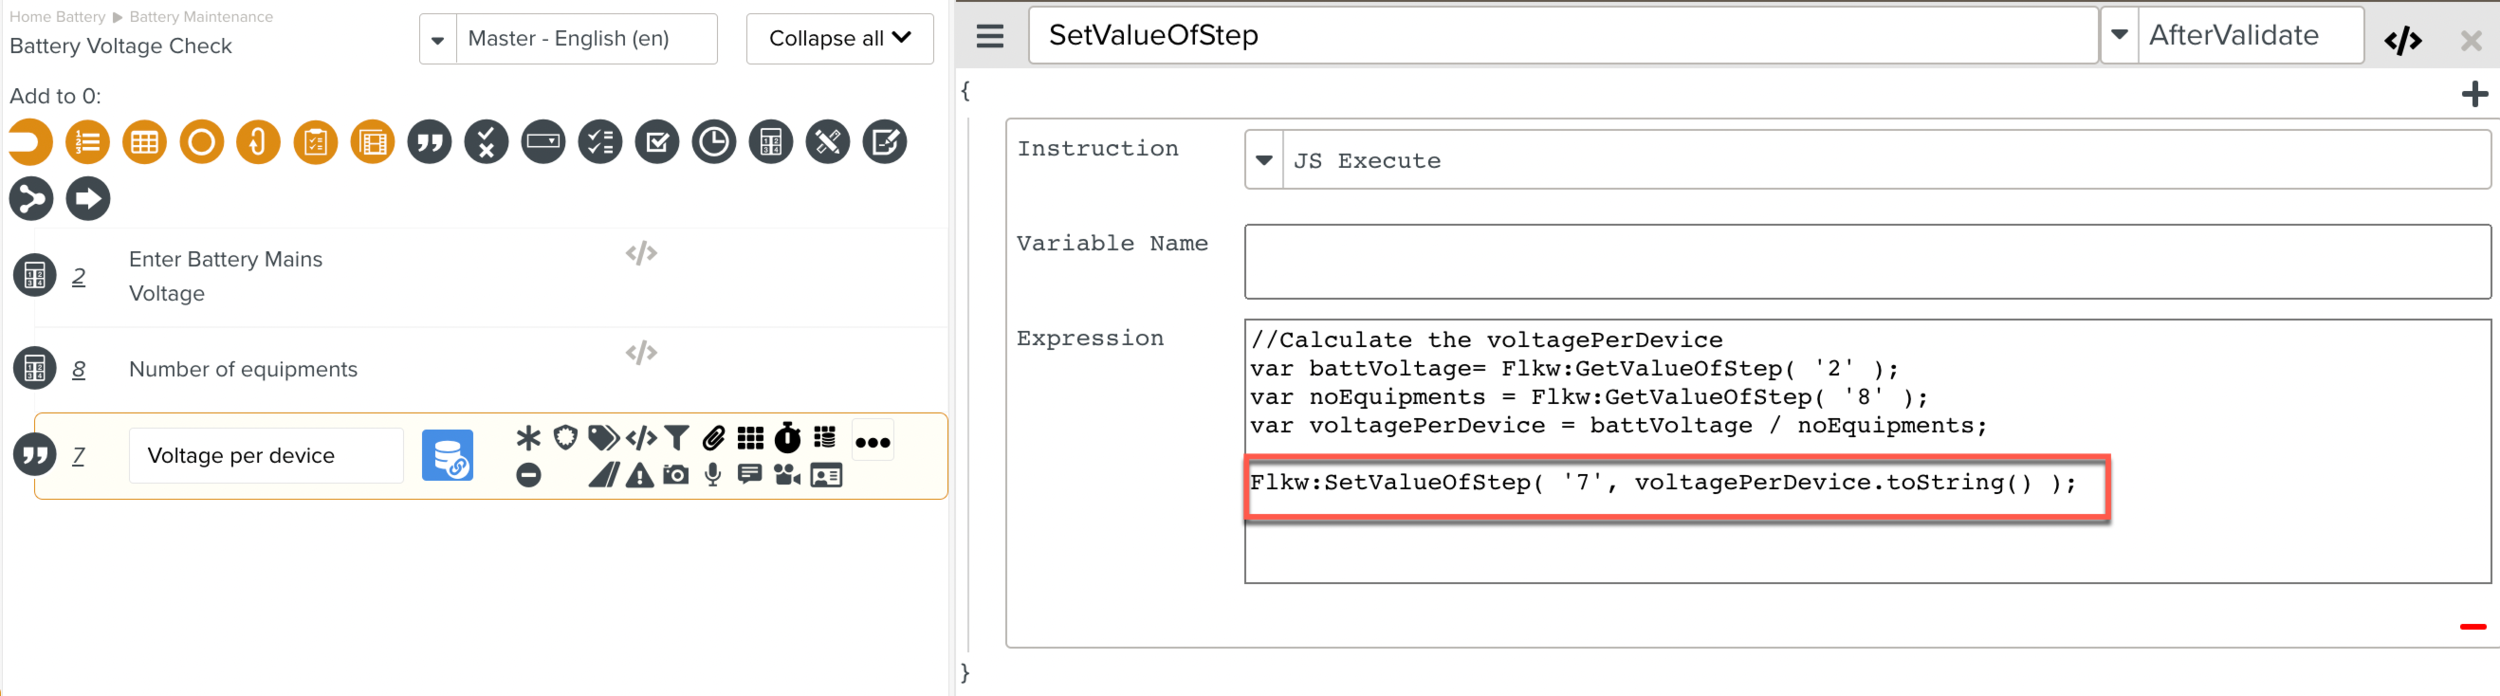Open code indicator for Number of equipments
This screenshot has width=2500, height=696.
641,353
